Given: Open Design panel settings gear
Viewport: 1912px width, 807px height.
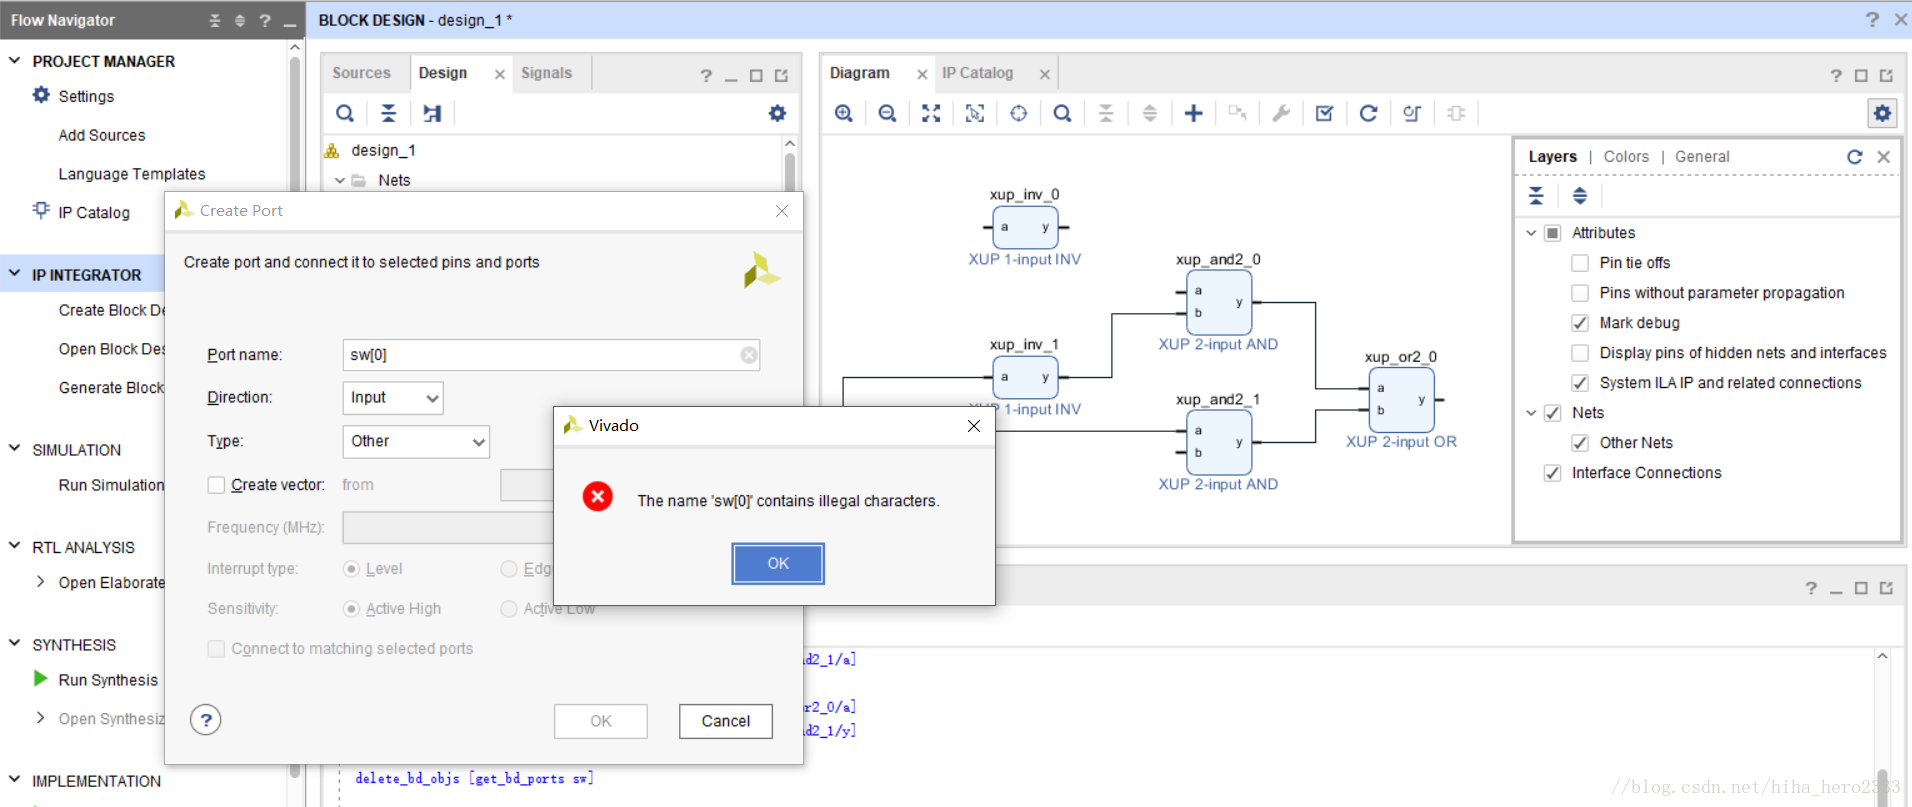Looking at the screenshot, I should tap(777, 113).
